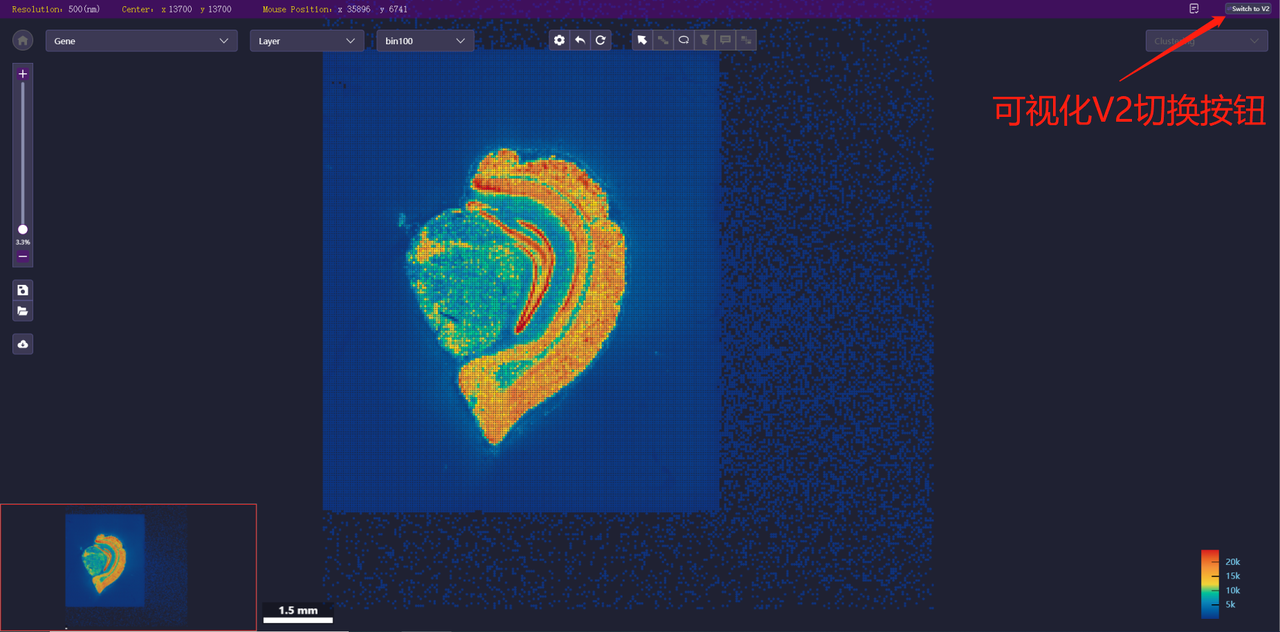Screen dimensions: 1280x632
Task: Click the open folder icon
Action: pos(23,311)
